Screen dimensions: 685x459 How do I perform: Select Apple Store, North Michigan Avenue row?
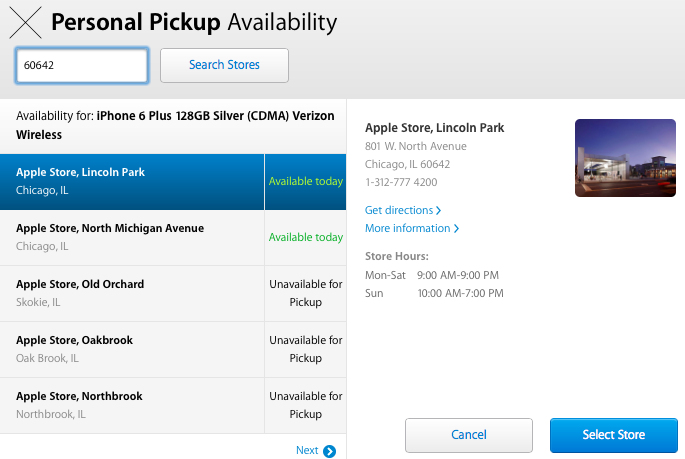[x=173, y=238]
